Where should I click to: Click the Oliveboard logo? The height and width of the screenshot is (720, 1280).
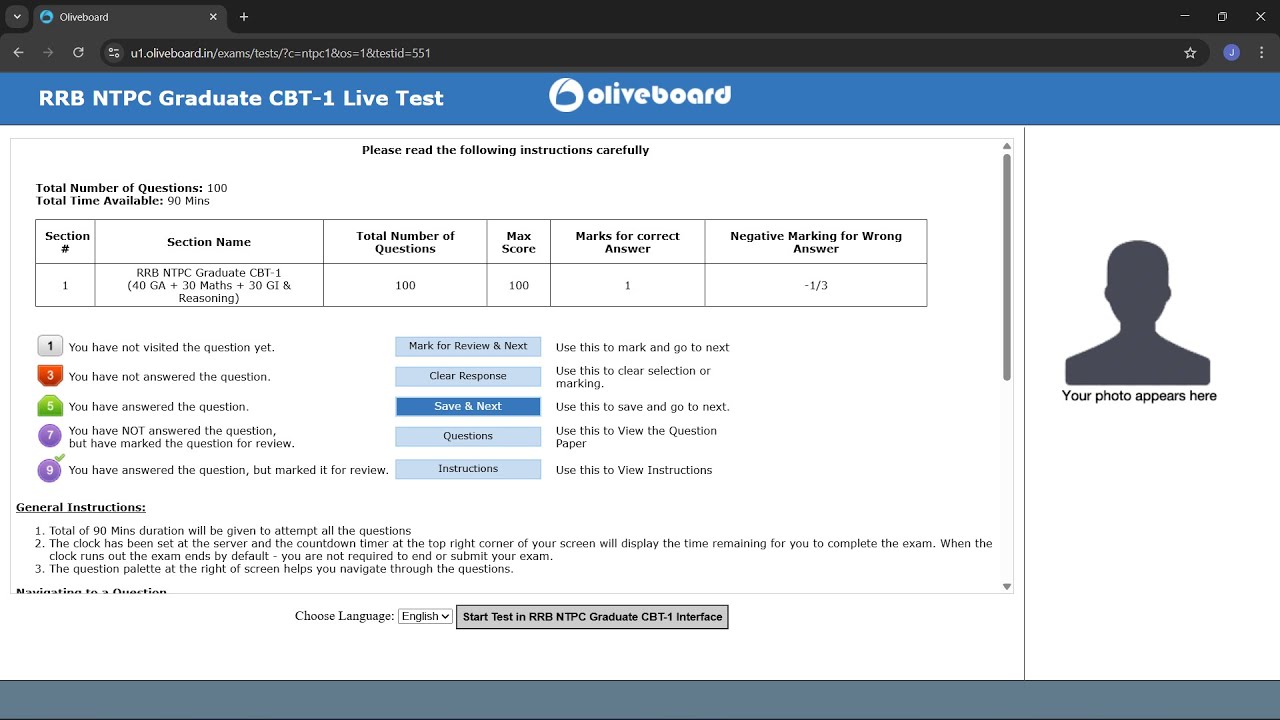click(640, 95)
